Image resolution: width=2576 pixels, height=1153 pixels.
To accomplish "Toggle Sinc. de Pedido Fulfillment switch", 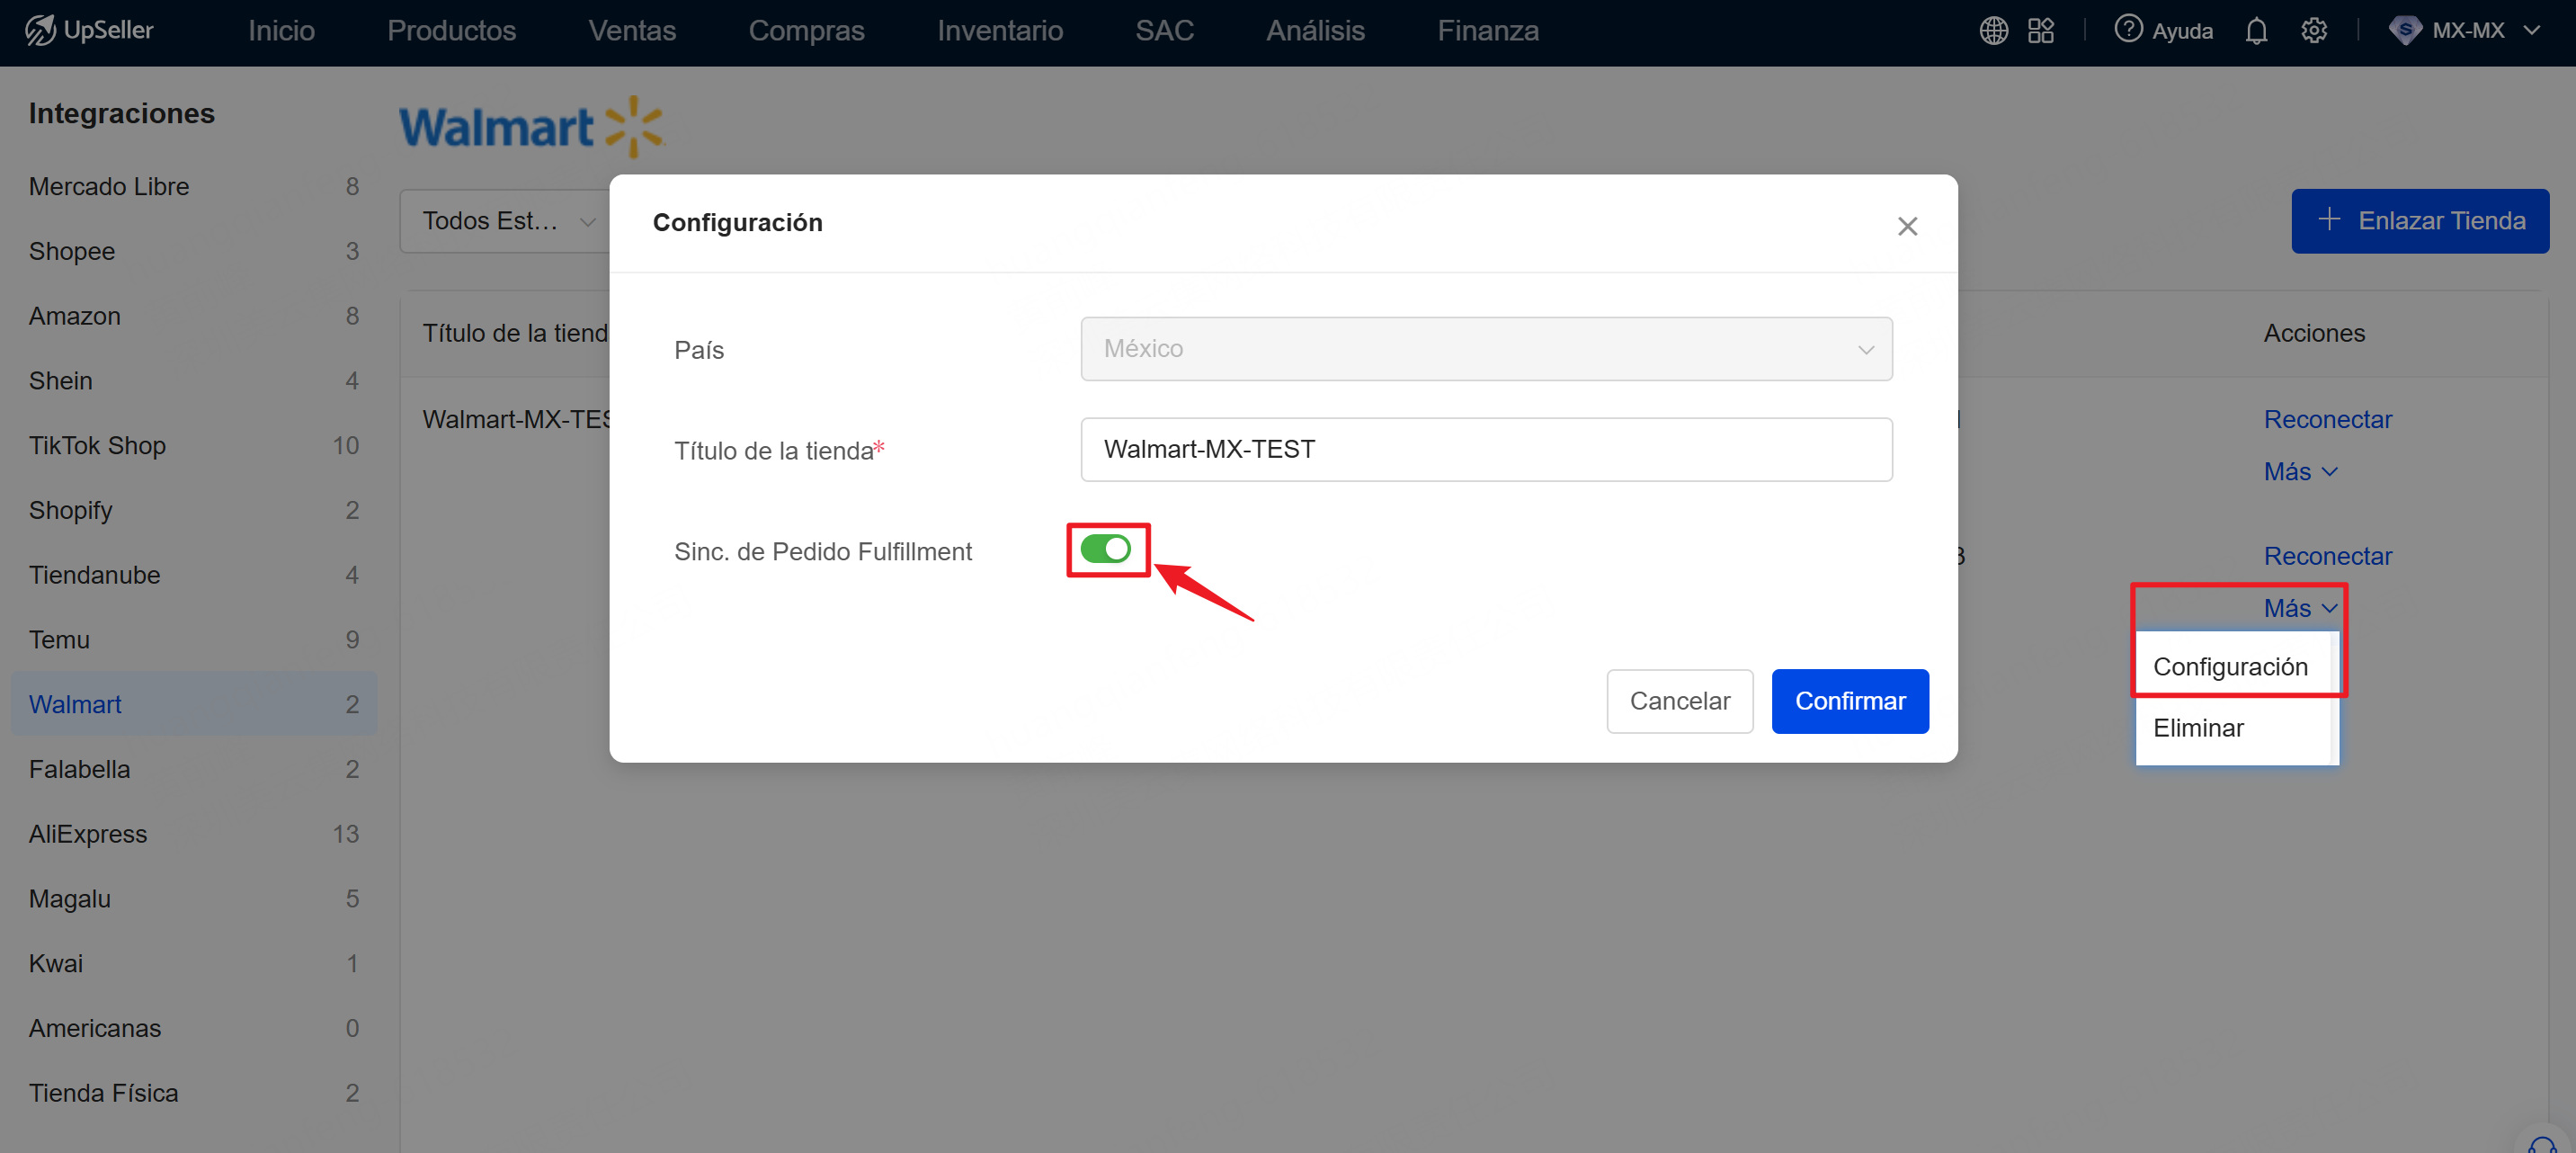I will coord(1105,549).
